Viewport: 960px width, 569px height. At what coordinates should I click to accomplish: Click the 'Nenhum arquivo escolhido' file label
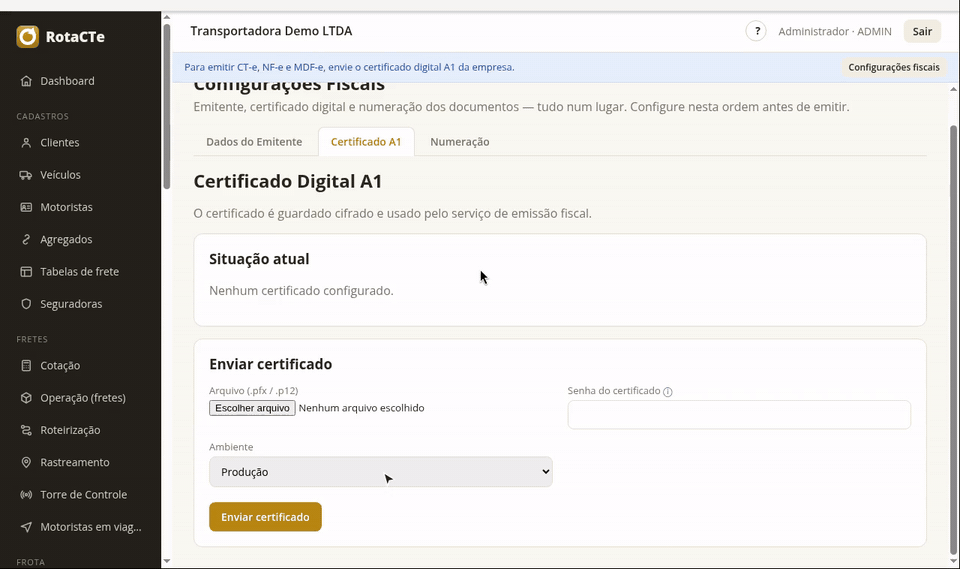pyautogui.click(x=361, y=408)
